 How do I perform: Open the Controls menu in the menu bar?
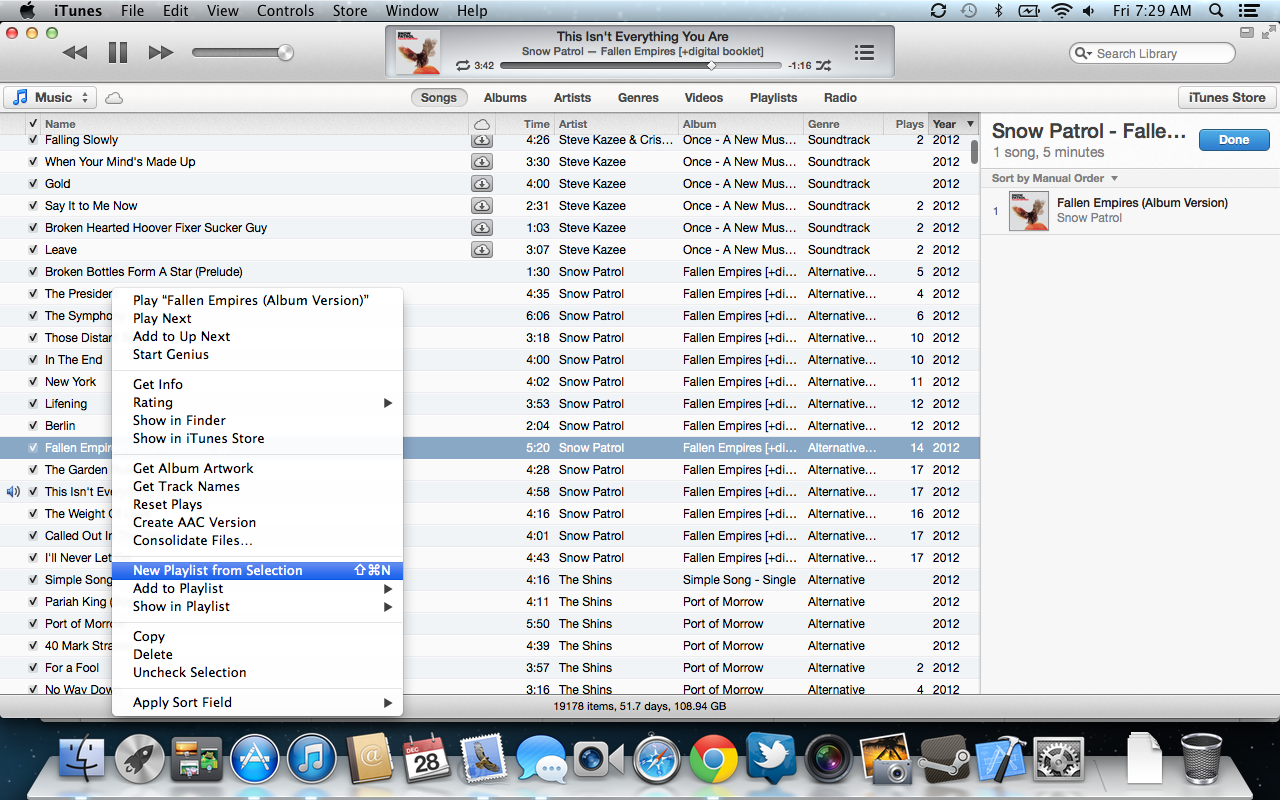(x=286, y=11)
